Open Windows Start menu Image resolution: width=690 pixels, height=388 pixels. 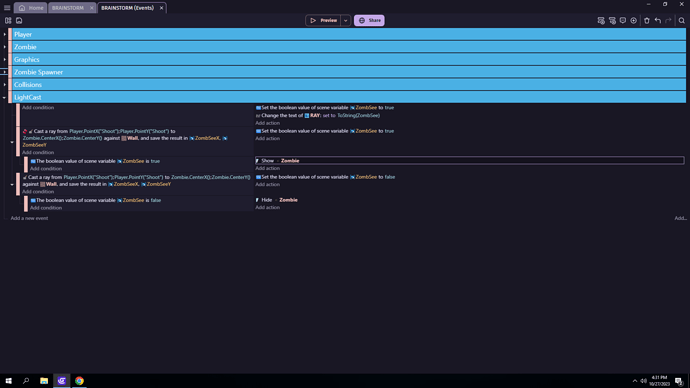click(8, 381)
